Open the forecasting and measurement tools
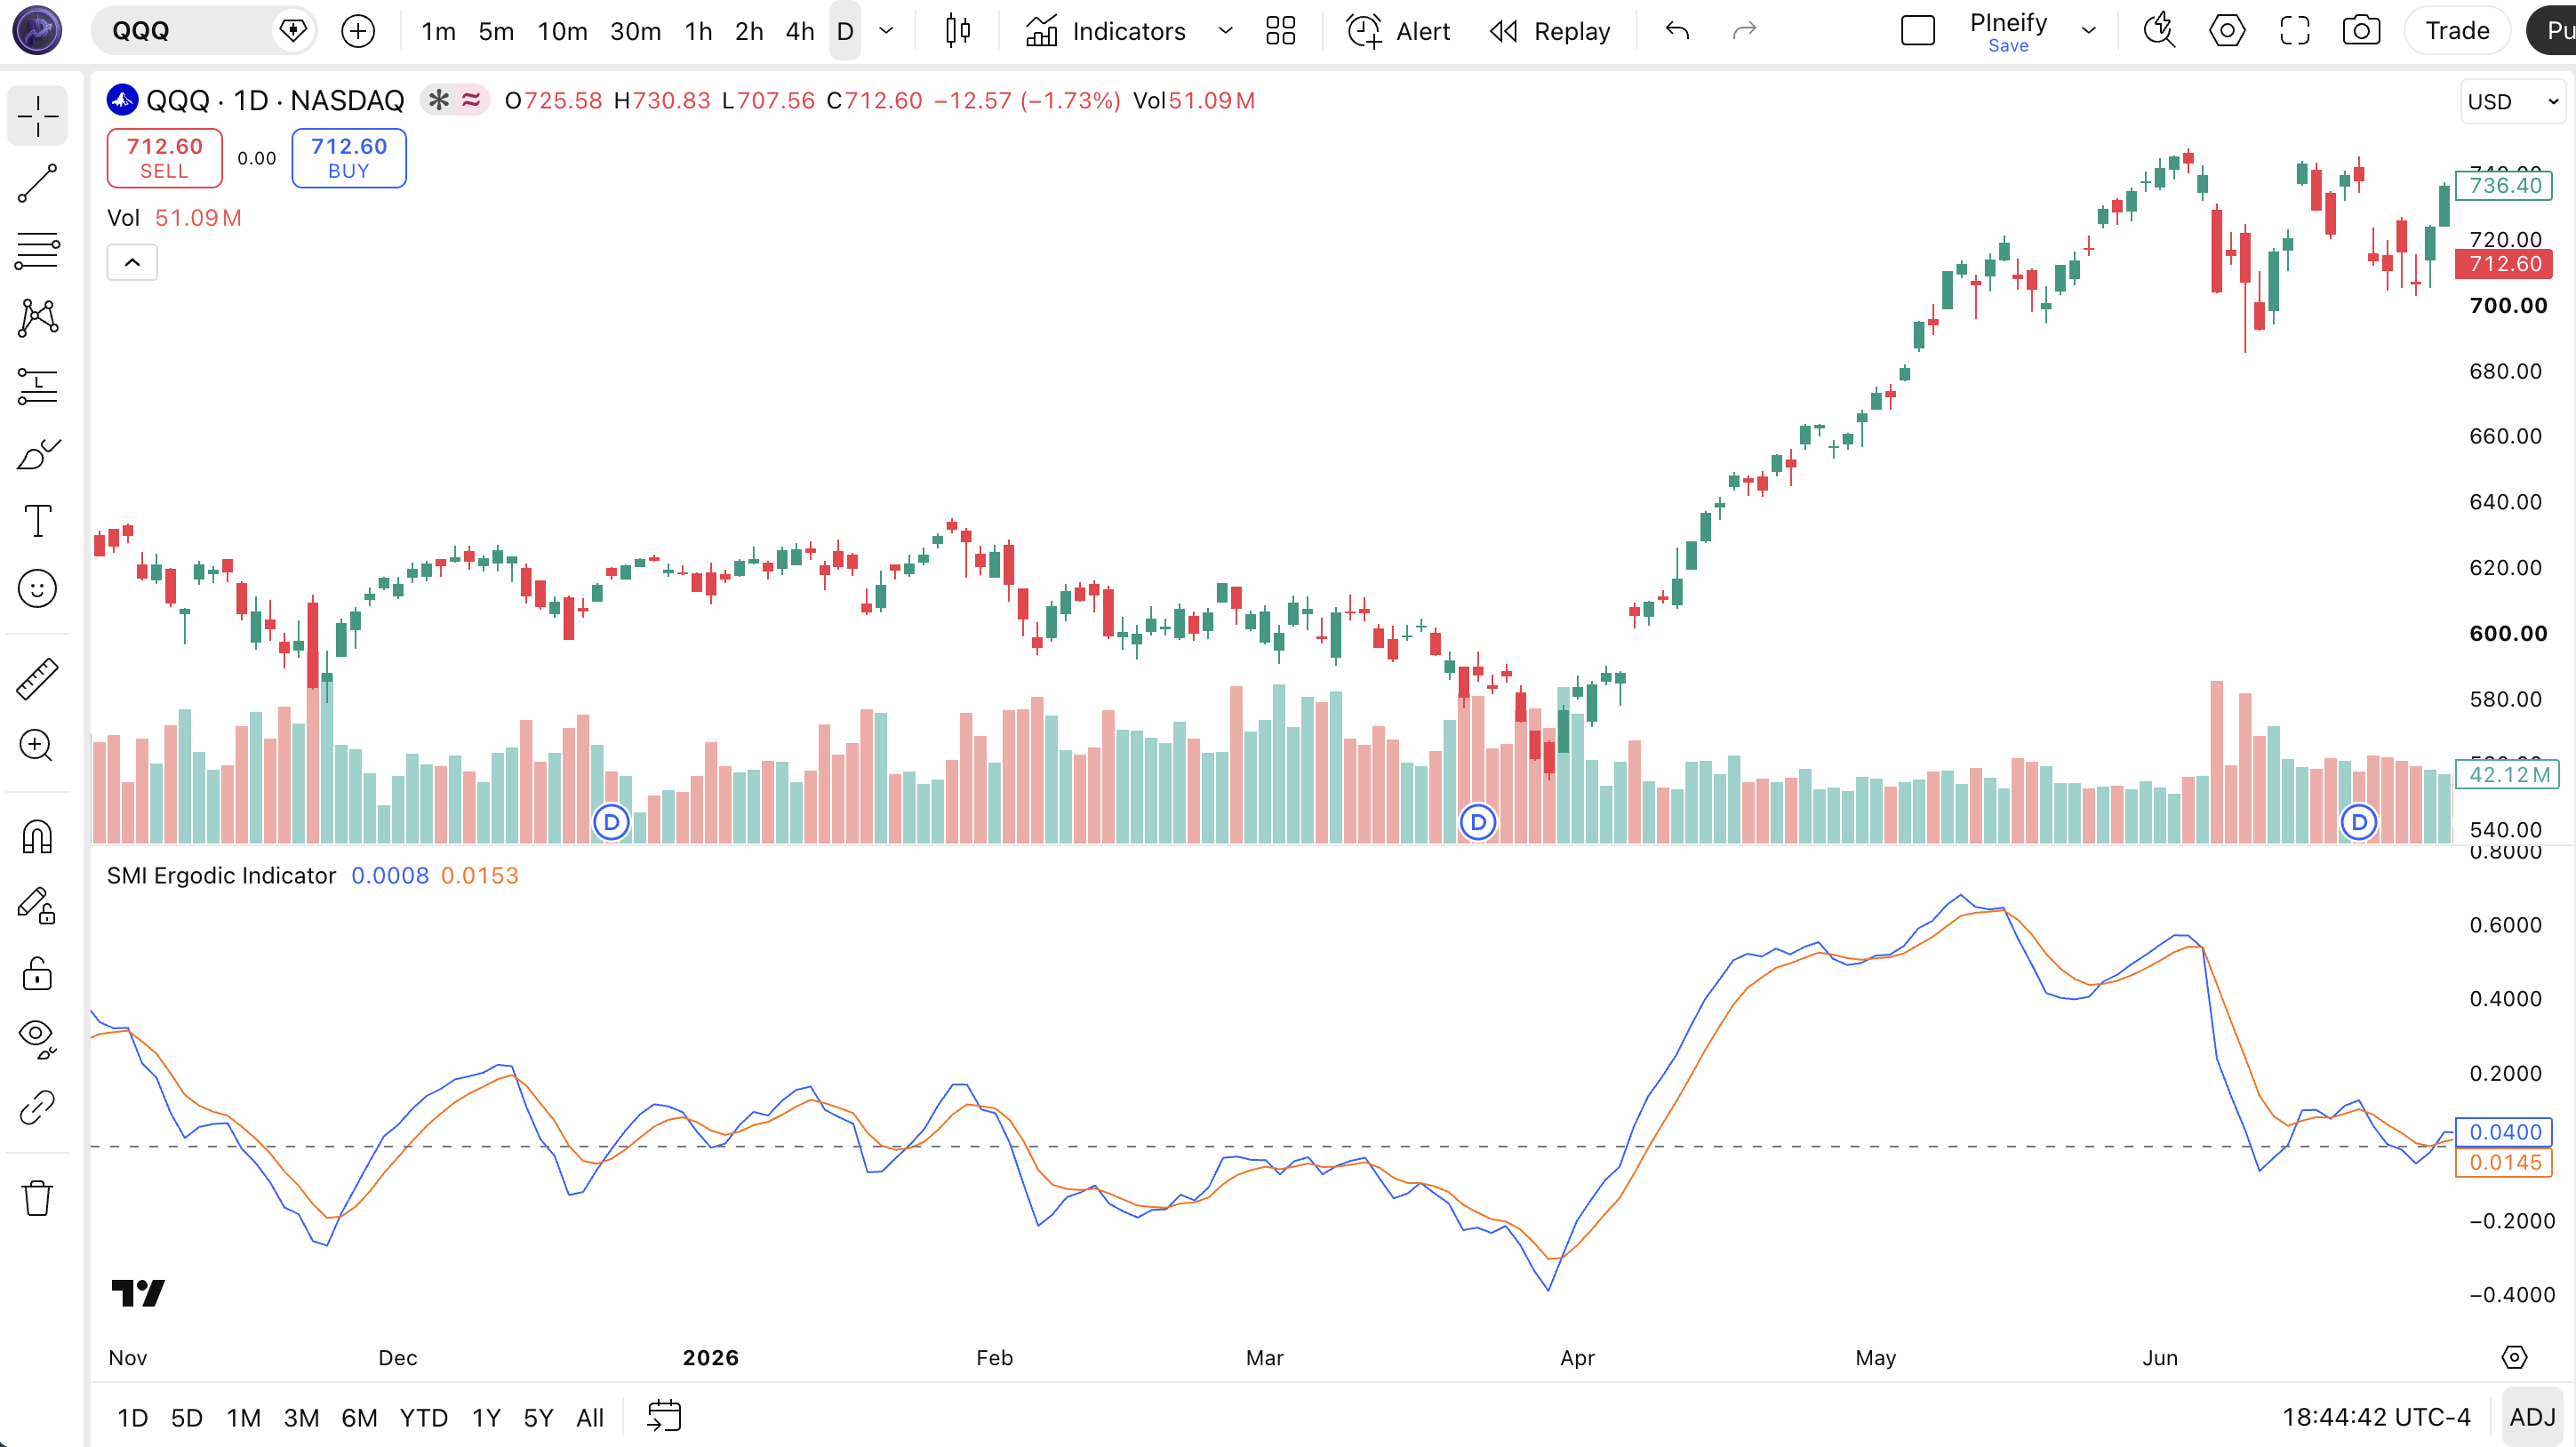Image resolution: width=2576 pixels, height=1447 pixels. tap(37, 386)
